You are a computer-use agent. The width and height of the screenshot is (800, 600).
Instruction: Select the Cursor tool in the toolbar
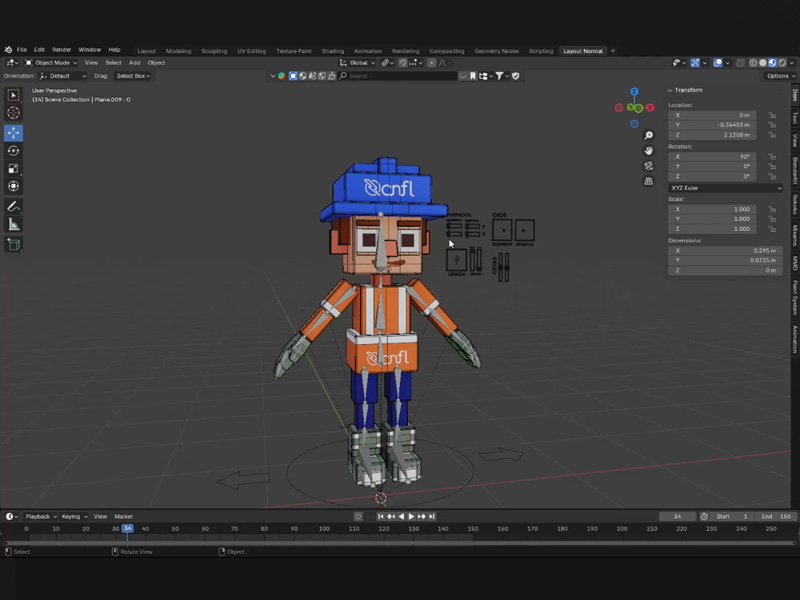point(14,113)
